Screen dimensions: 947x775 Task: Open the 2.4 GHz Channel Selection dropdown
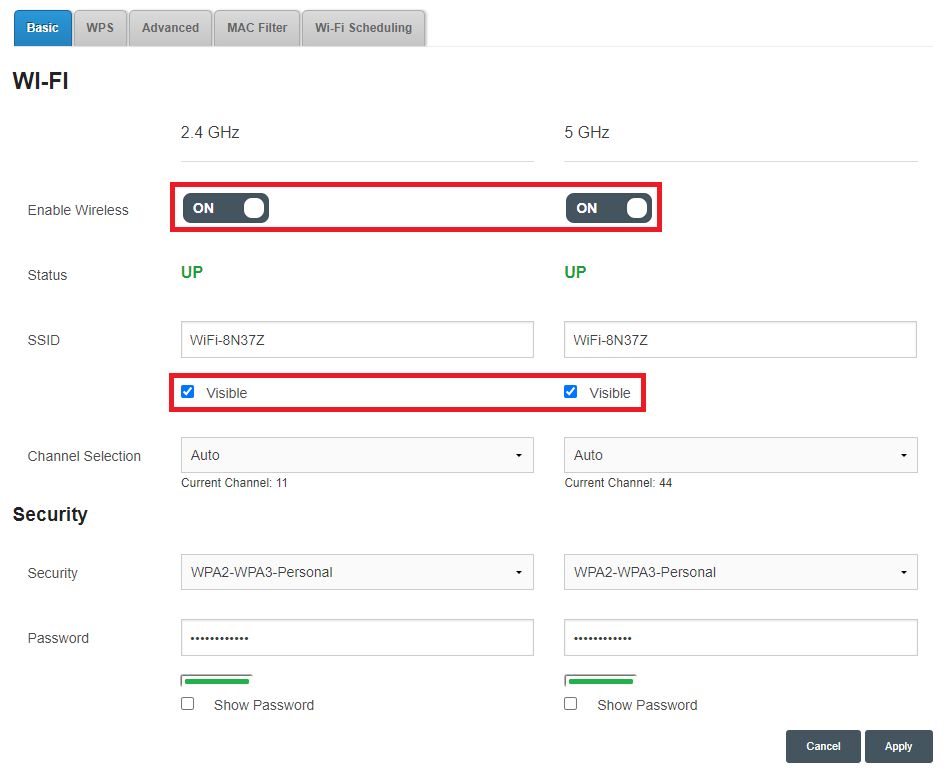pos(357,455)
